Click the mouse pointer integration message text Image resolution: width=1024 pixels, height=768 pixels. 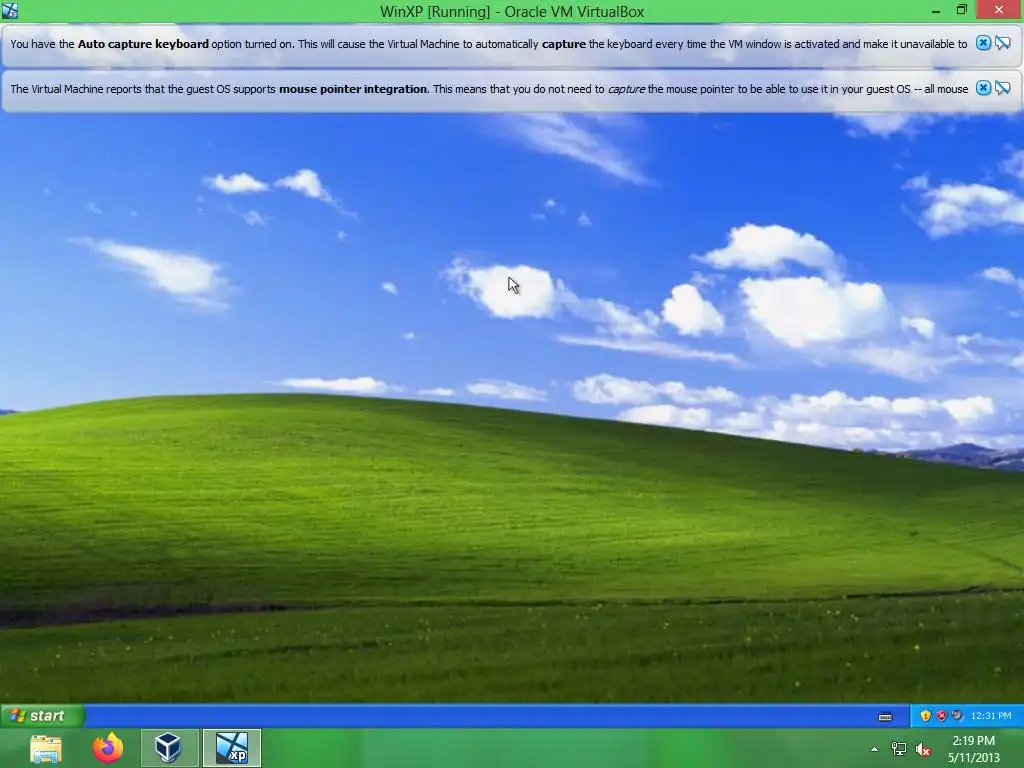(488, 89)
